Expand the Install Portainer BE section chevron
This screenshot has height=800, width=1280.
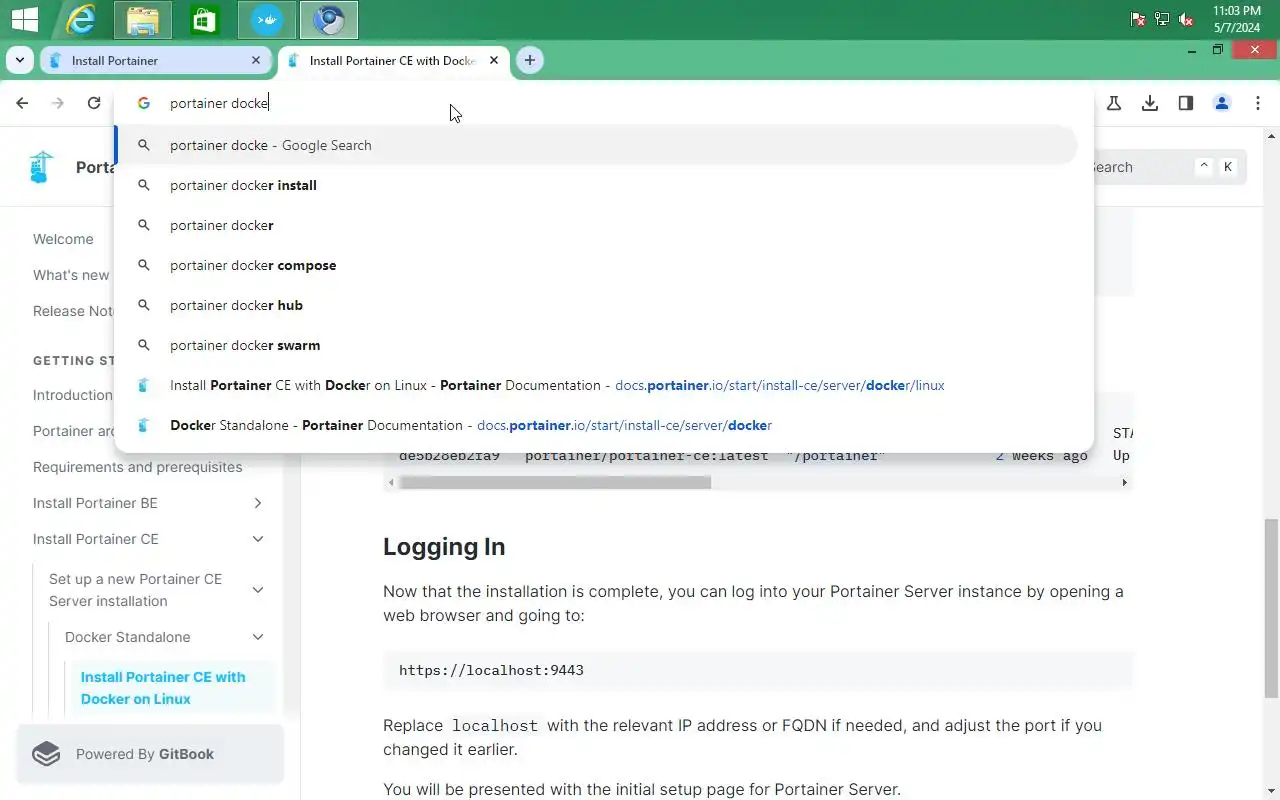(x=258, y=503)
